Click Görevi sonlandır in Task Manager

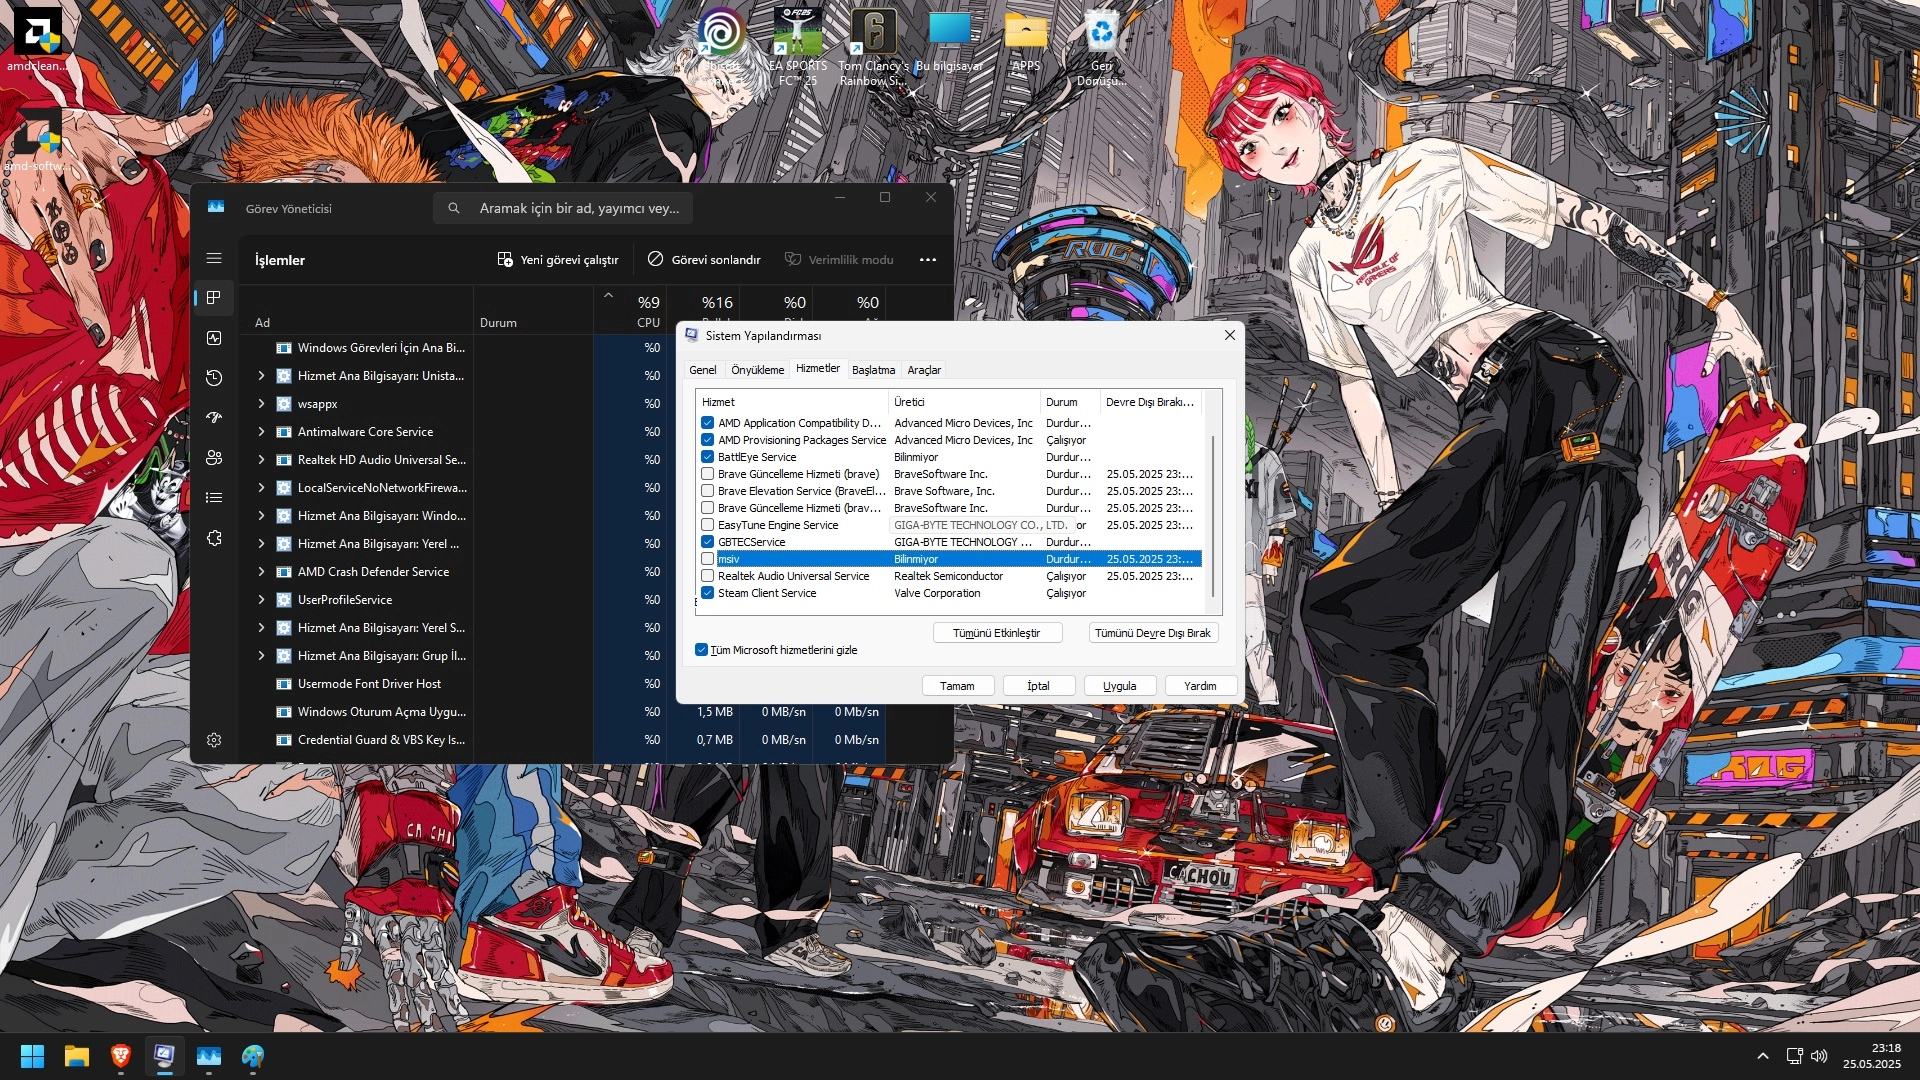[704, 260]
